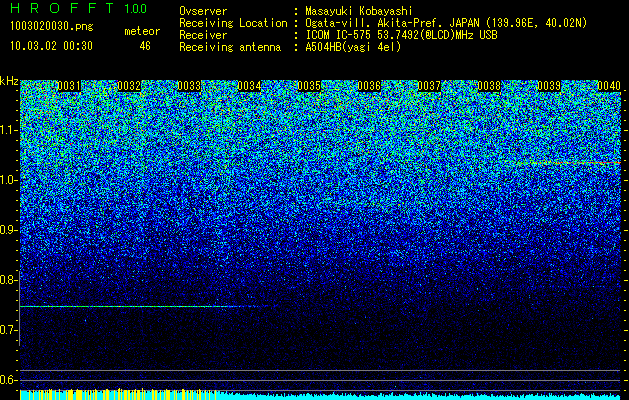Click the Ovserver field label

pos(203,11)
